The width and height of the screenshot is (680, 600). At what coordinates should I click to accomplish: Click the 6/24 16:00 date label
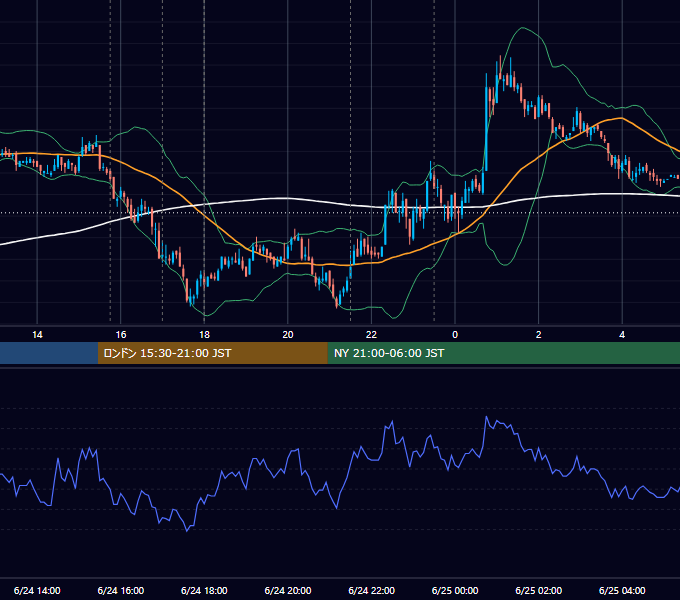coord(121,590)
